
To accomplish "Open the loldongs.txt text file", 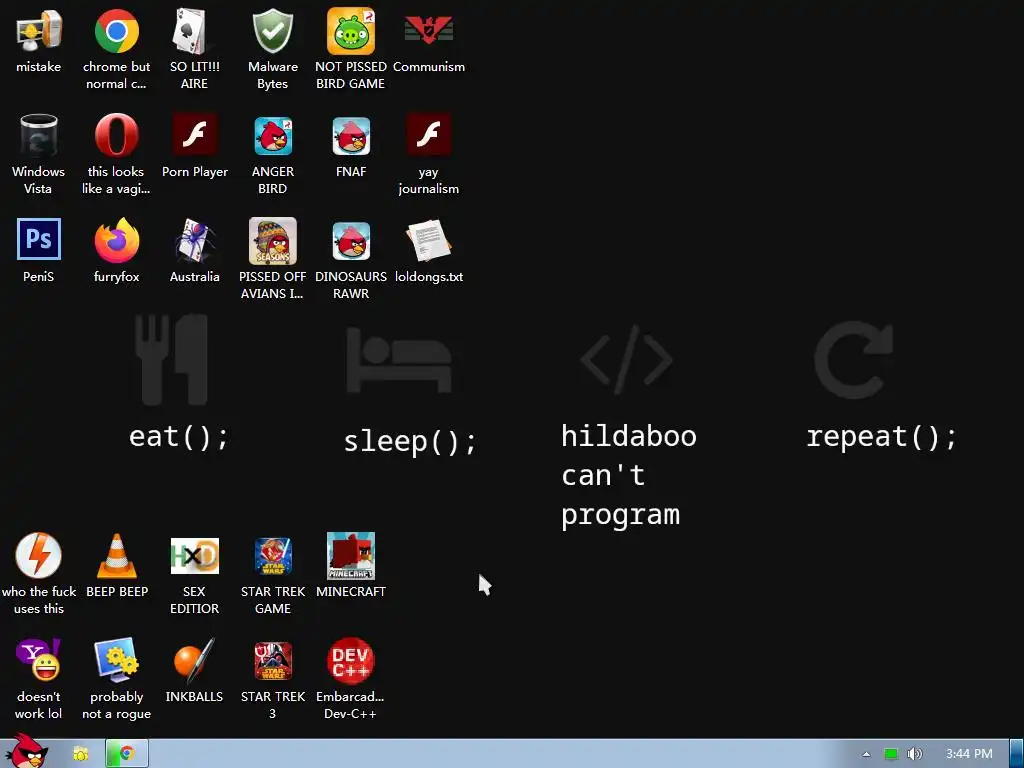I will click(x=428, y=240).
